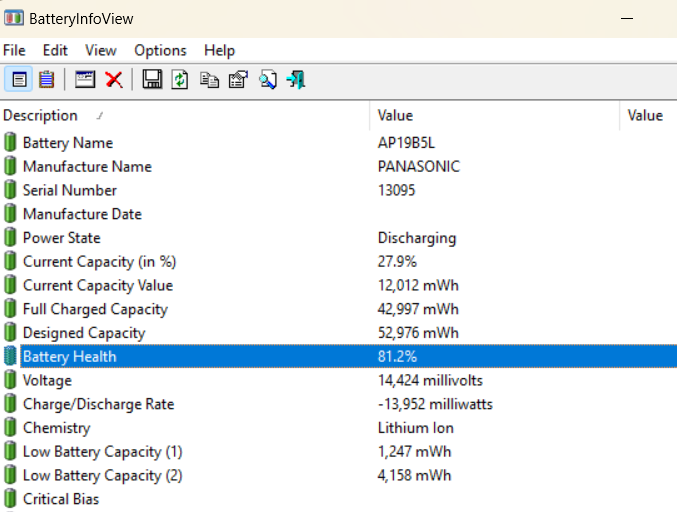Viewport: 677px width, 512px height.
Task: Click the AP19B5L battery name value
Action: [x=406, y=143]
